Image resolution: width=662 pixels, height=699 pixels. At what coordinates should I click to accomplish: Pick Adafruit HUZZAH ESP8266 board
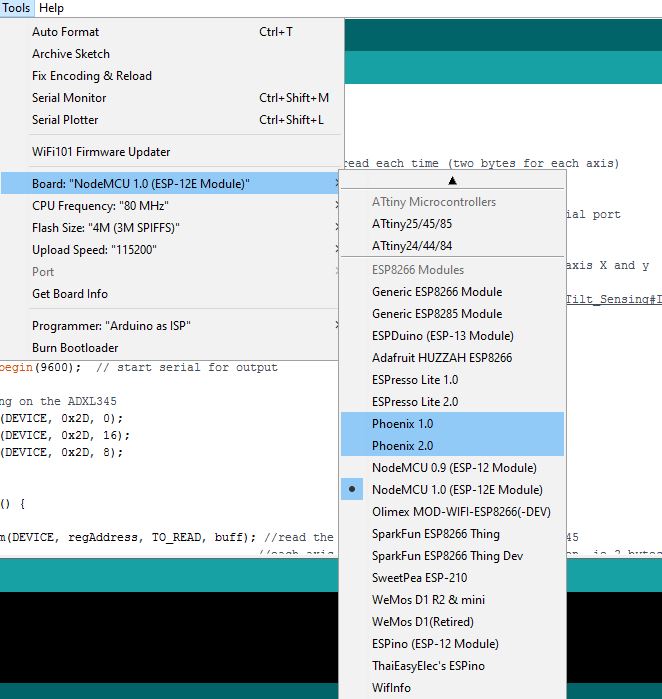[452, 358]
